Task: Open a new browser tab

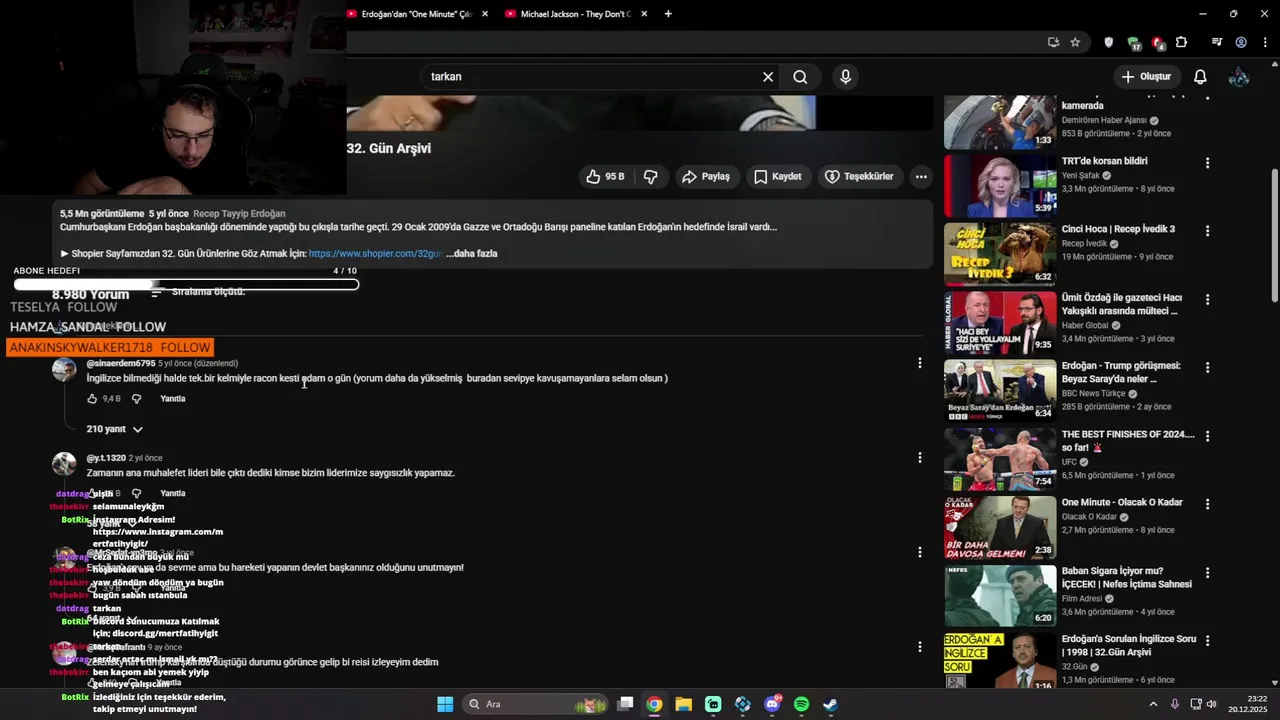Action: (668, 14)
